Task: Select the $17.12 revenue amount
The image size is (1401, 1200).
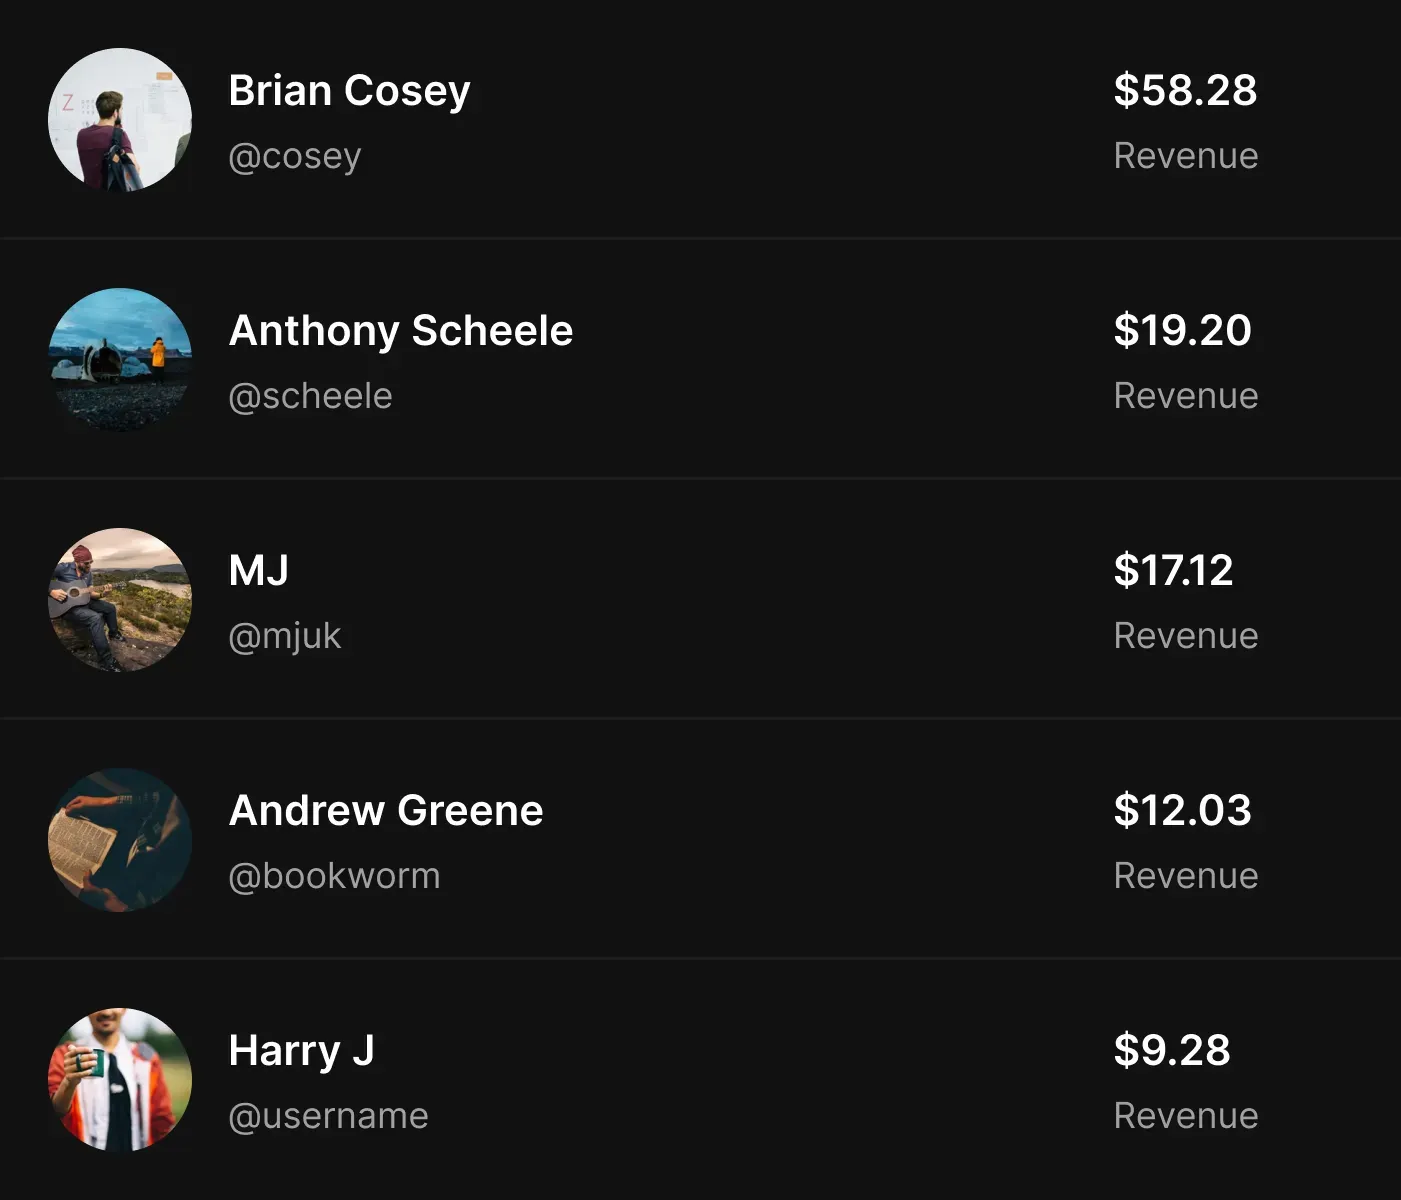Action: click(1173, 571)
